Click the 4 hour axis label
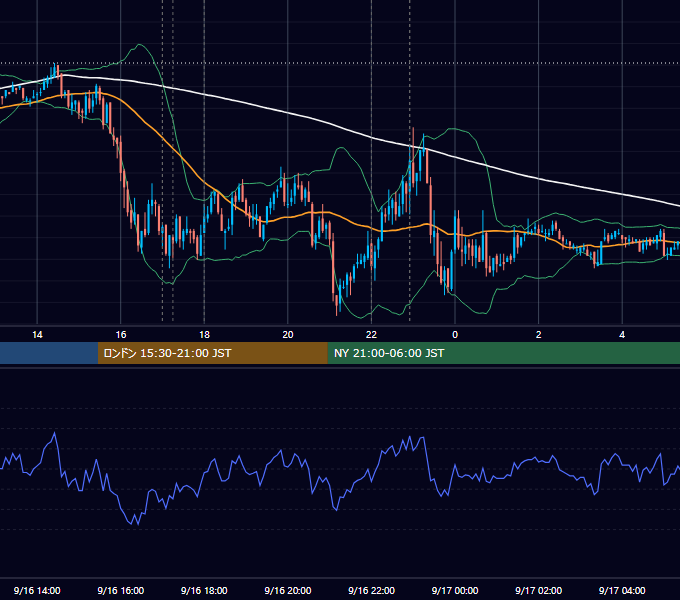This screenshot has width=680, height=600. (622, 335)
